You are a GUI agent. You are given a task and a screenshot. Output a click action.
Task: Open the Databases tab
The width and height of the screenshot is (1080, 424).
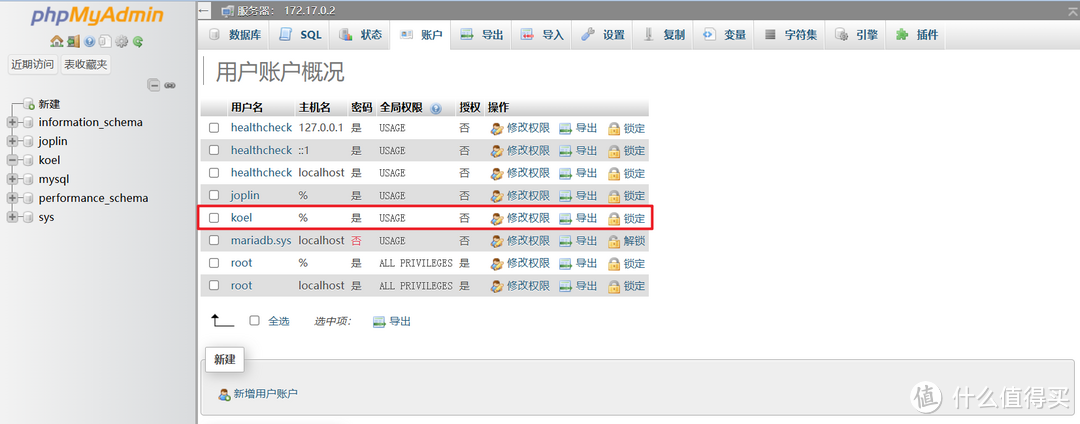coord(234,35)
